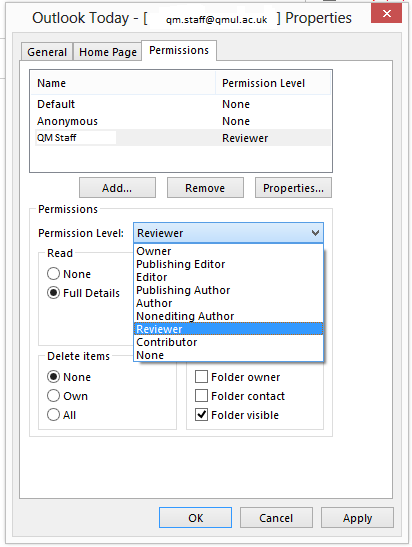Expand the Permission Level dropdown arrow
This screenshot has height=547, width=412.
click(315, 233)
